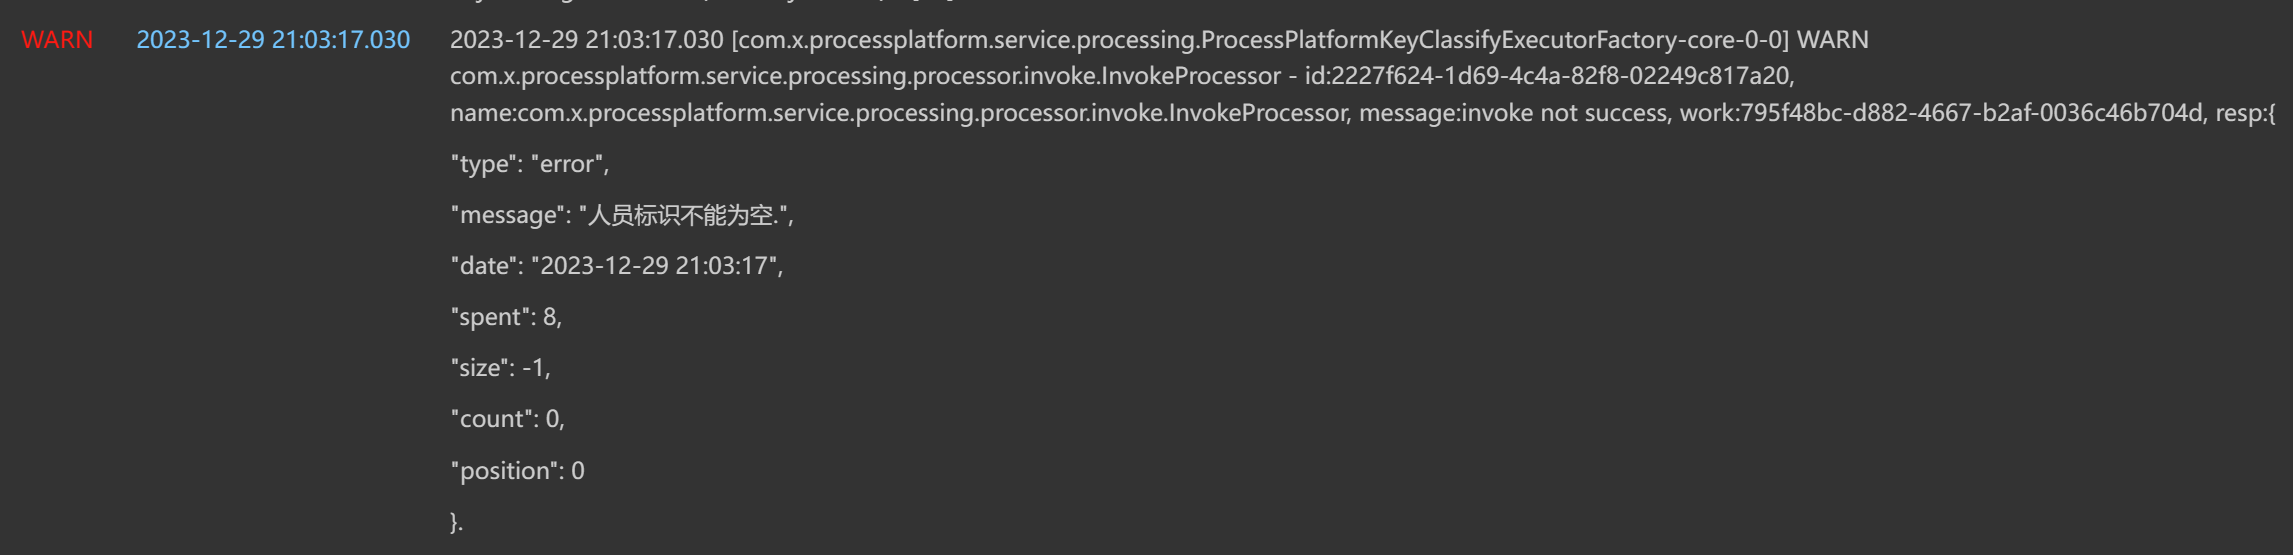Image resolution: width=2293 pixels, height=555 pixels.
Task: Click the "type": "error" line
Action: (x=530, y=164)
